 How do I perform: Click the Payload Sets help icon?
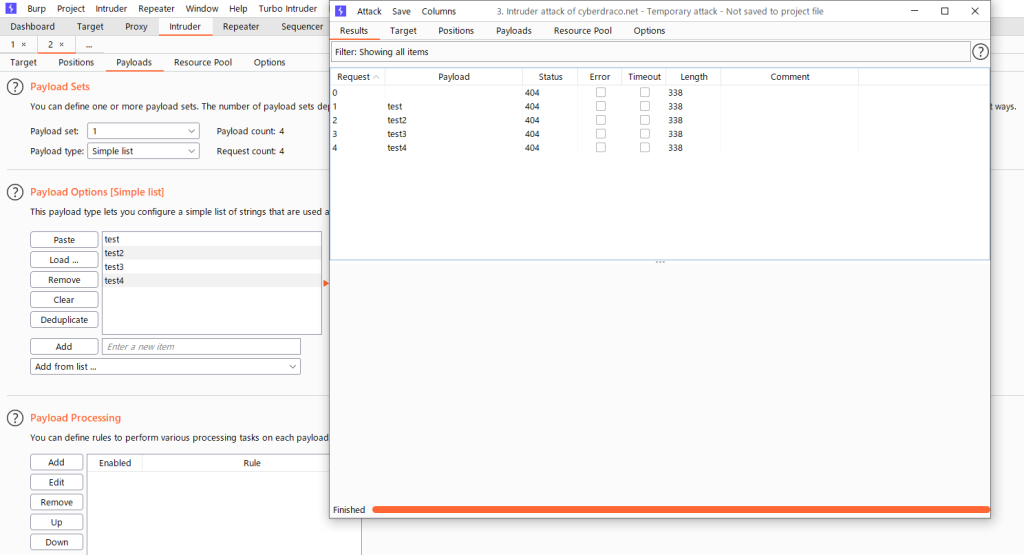15,87
